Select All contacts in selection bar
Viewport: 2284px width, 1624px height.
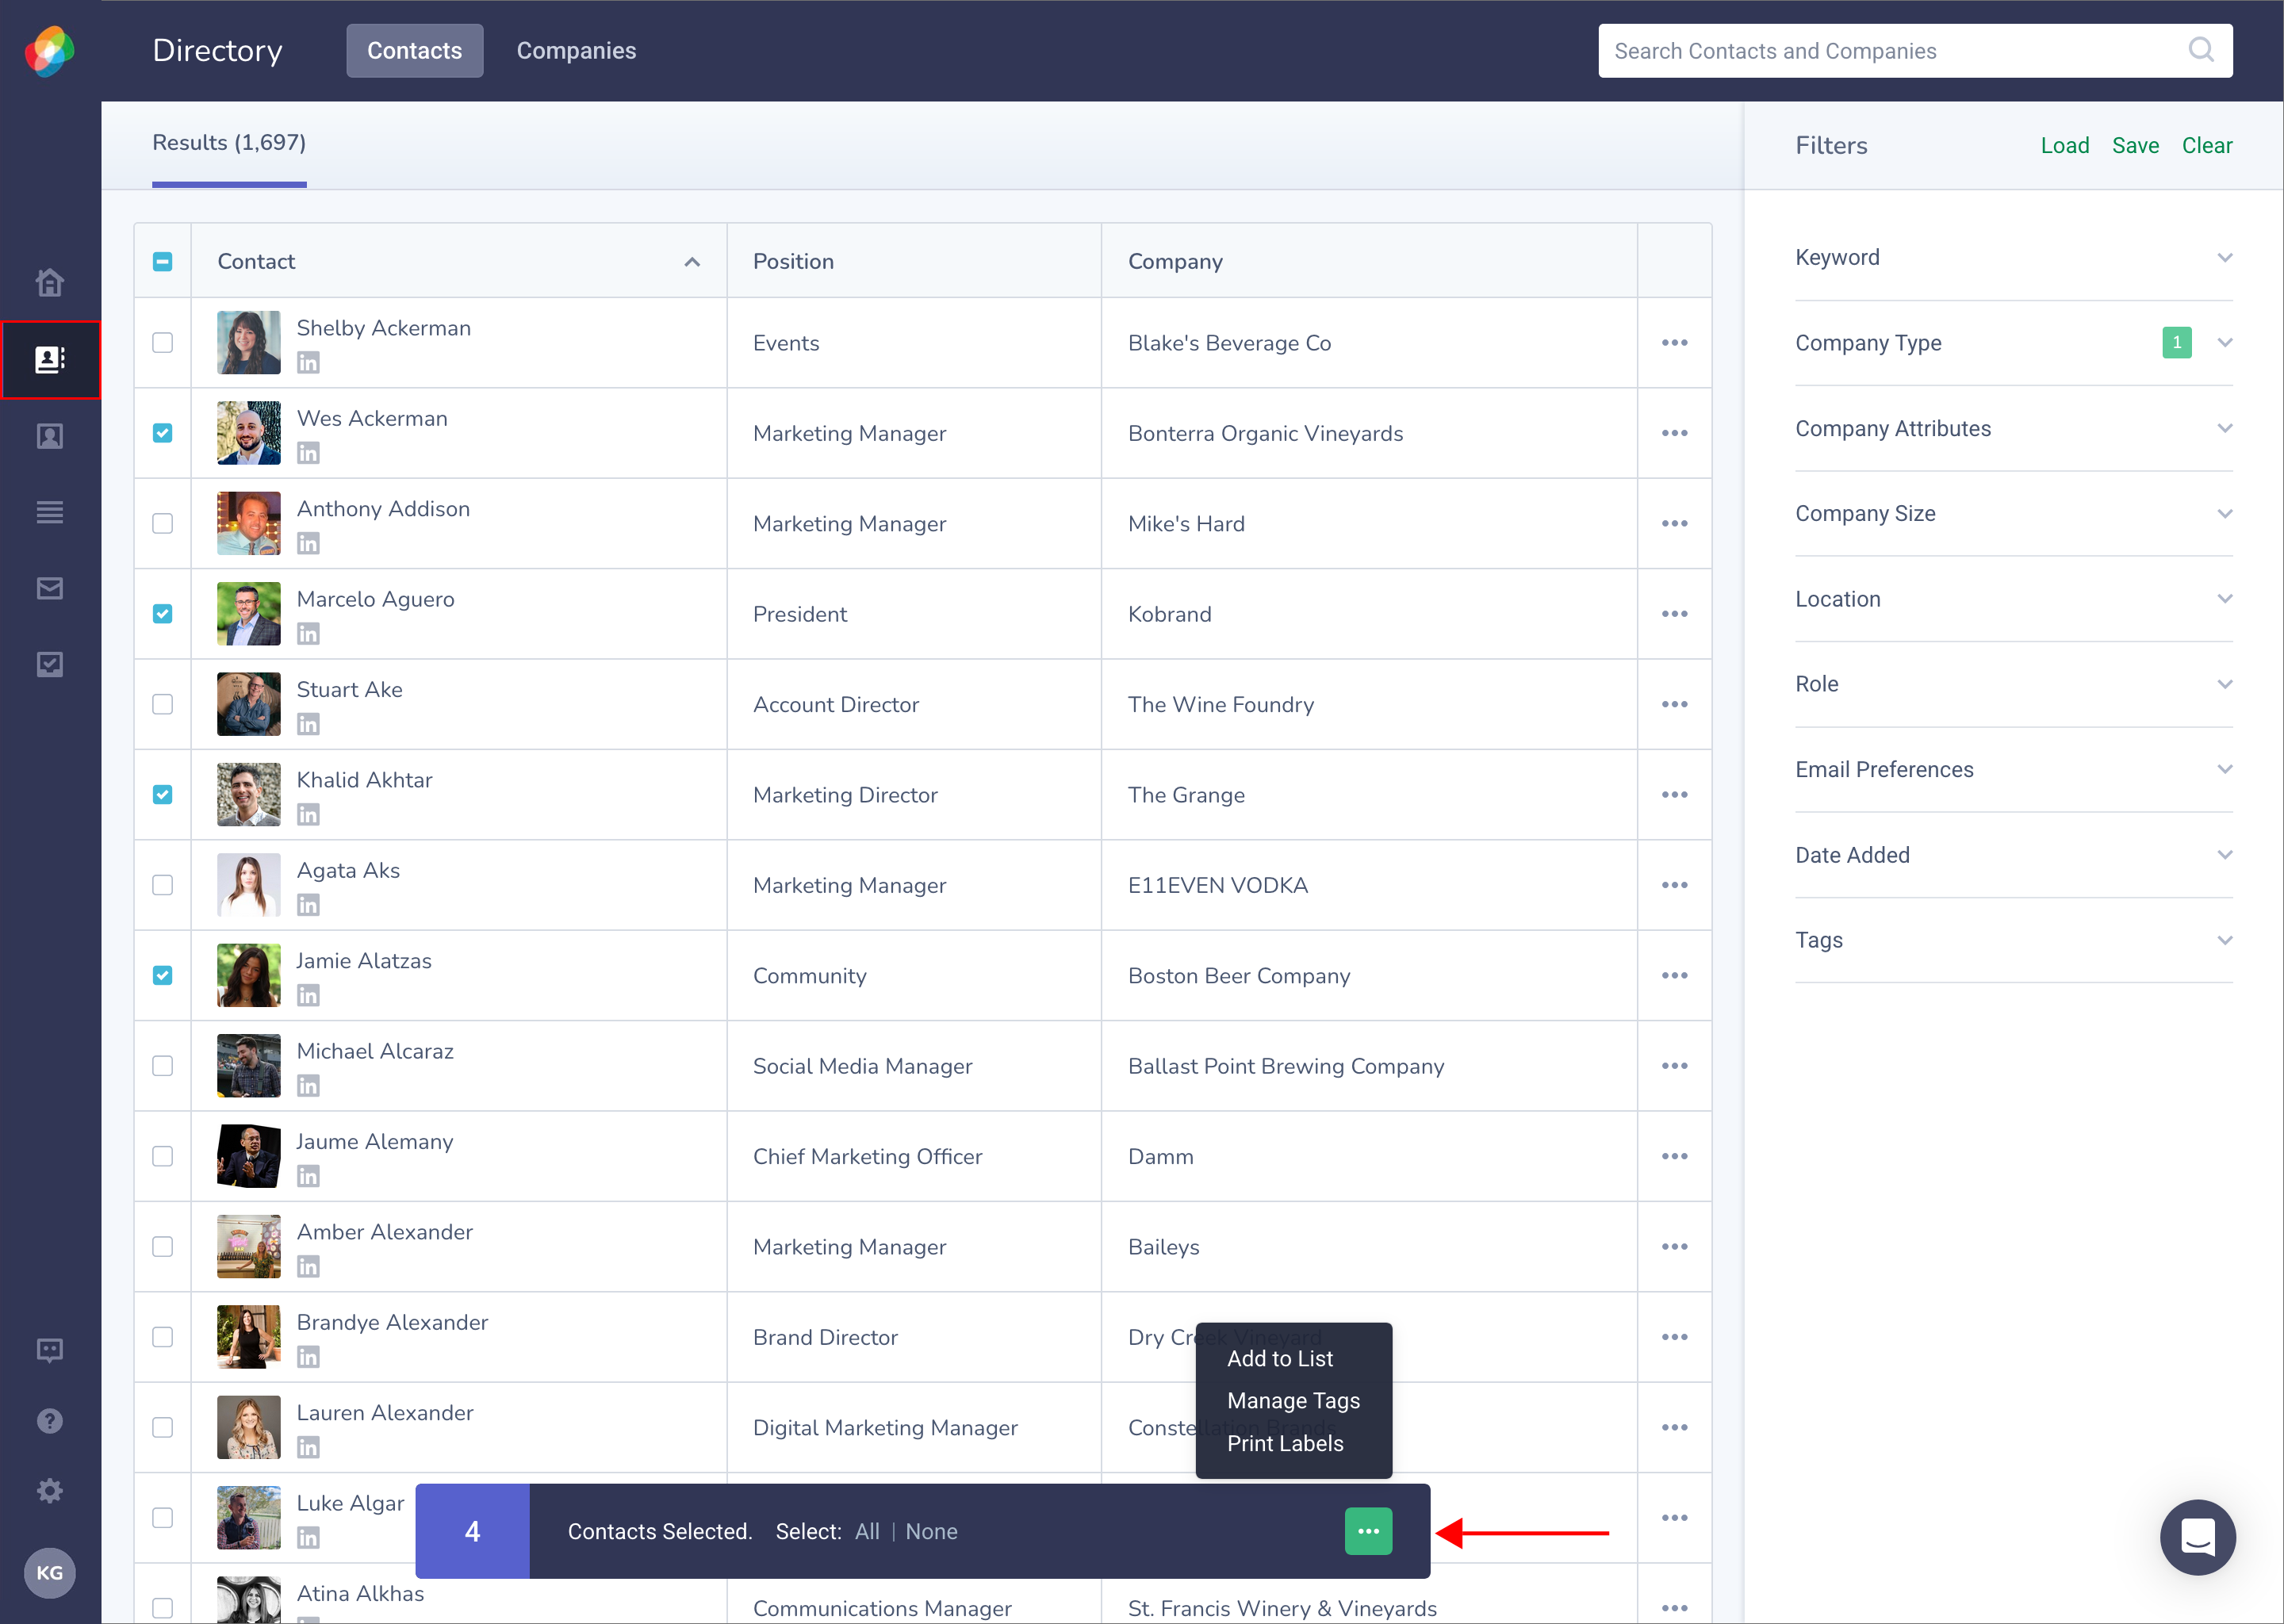pos(867,1531)
